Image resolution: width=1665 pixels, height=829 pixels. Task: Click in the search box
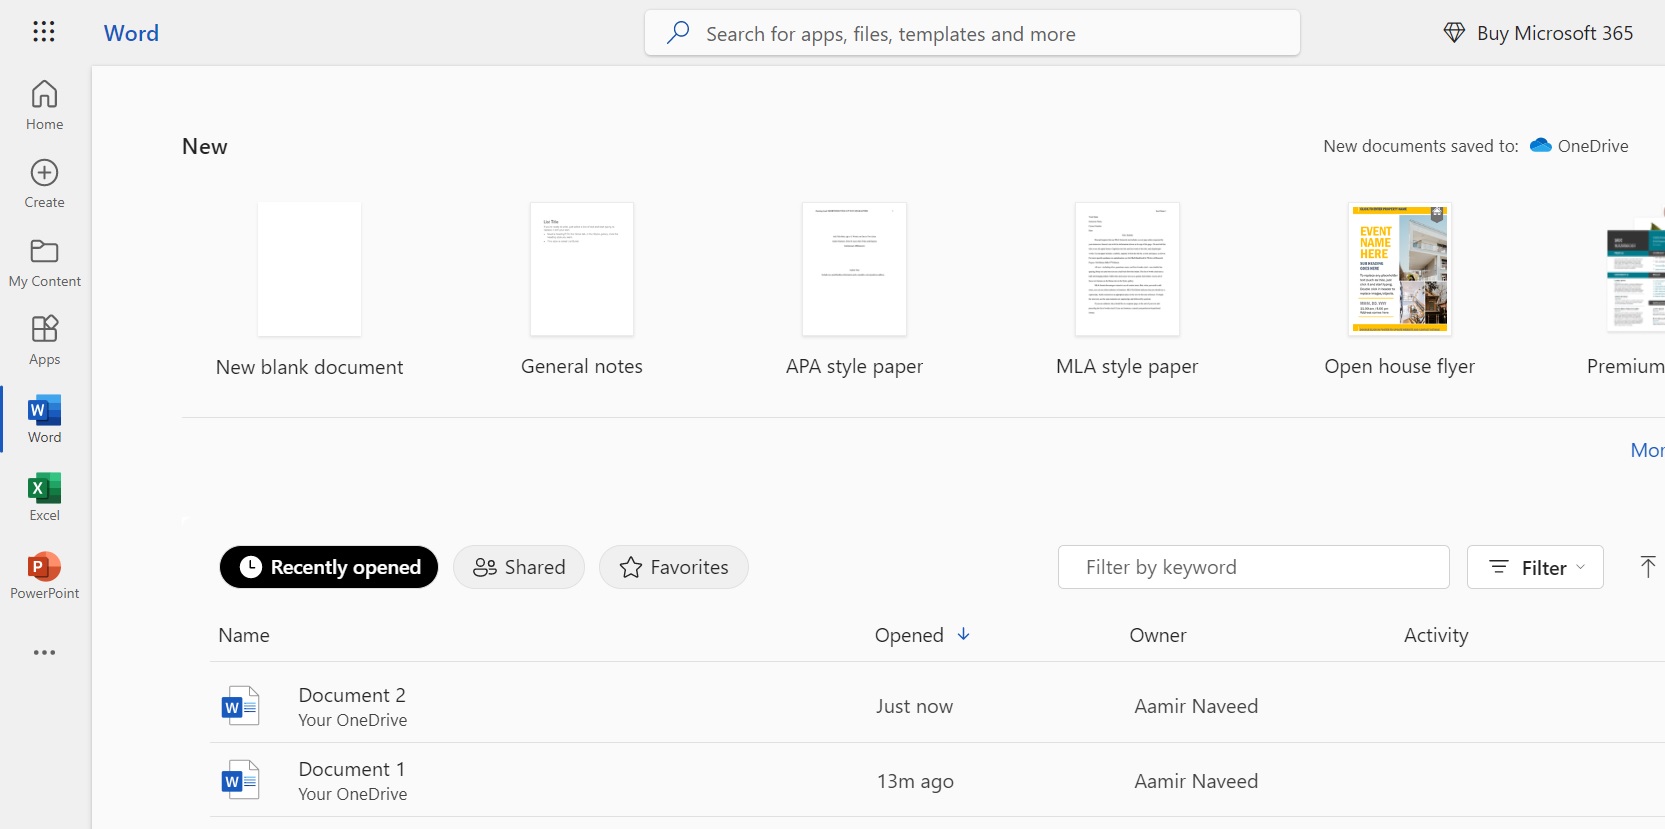tap(972, 33)
